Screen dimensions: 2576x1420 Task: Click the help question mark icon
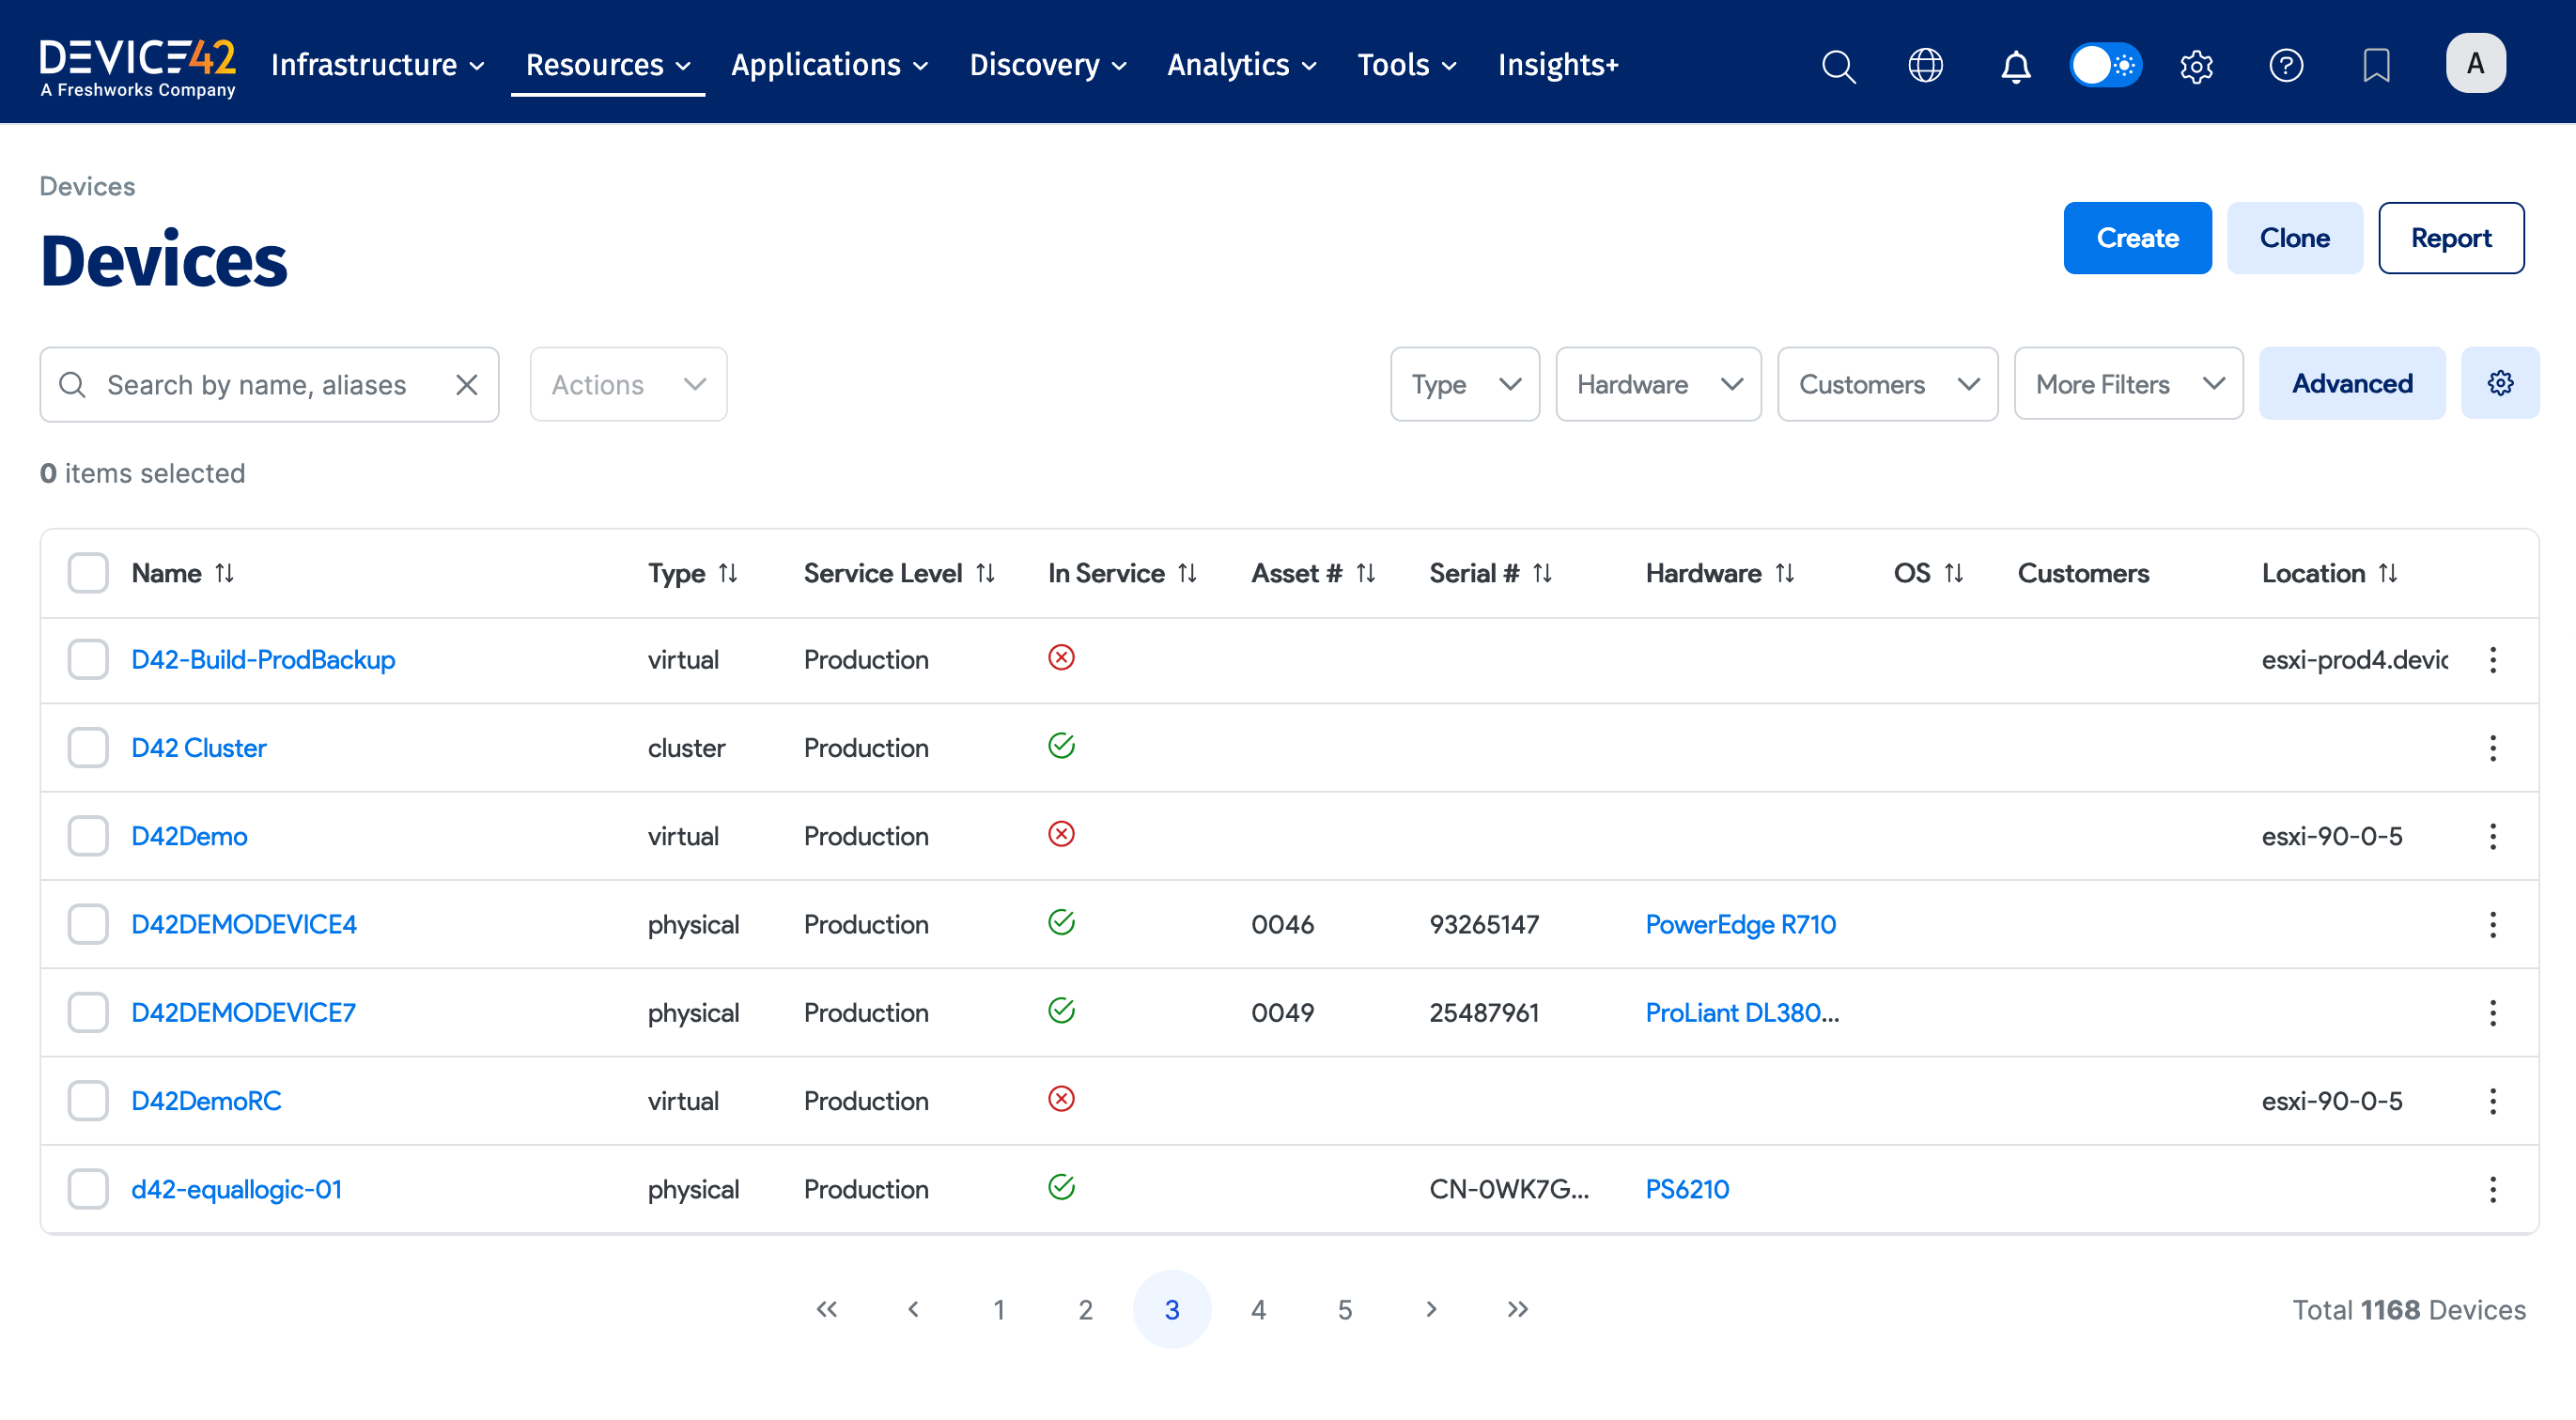click(x=2287, y=65)
